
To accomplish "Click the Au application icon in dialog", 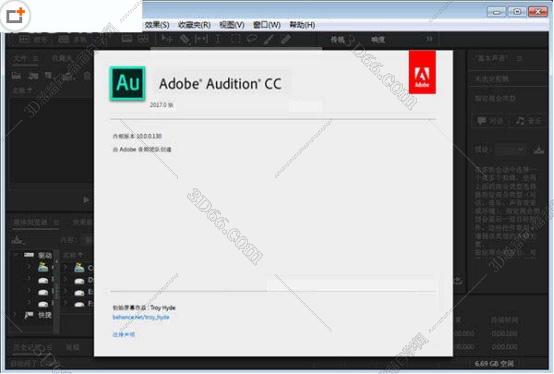I will (128, 83).
